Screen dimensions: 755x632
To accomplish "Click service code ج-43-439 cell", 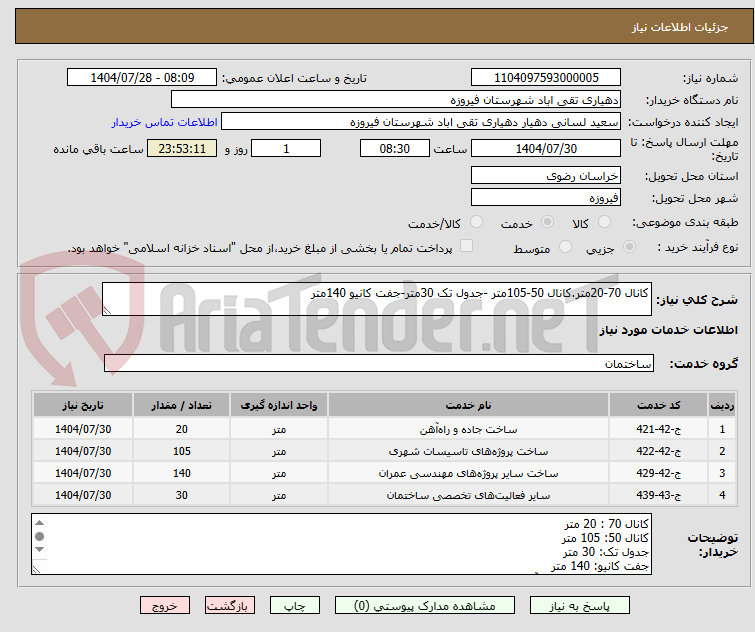I will (x=658, y=495).
